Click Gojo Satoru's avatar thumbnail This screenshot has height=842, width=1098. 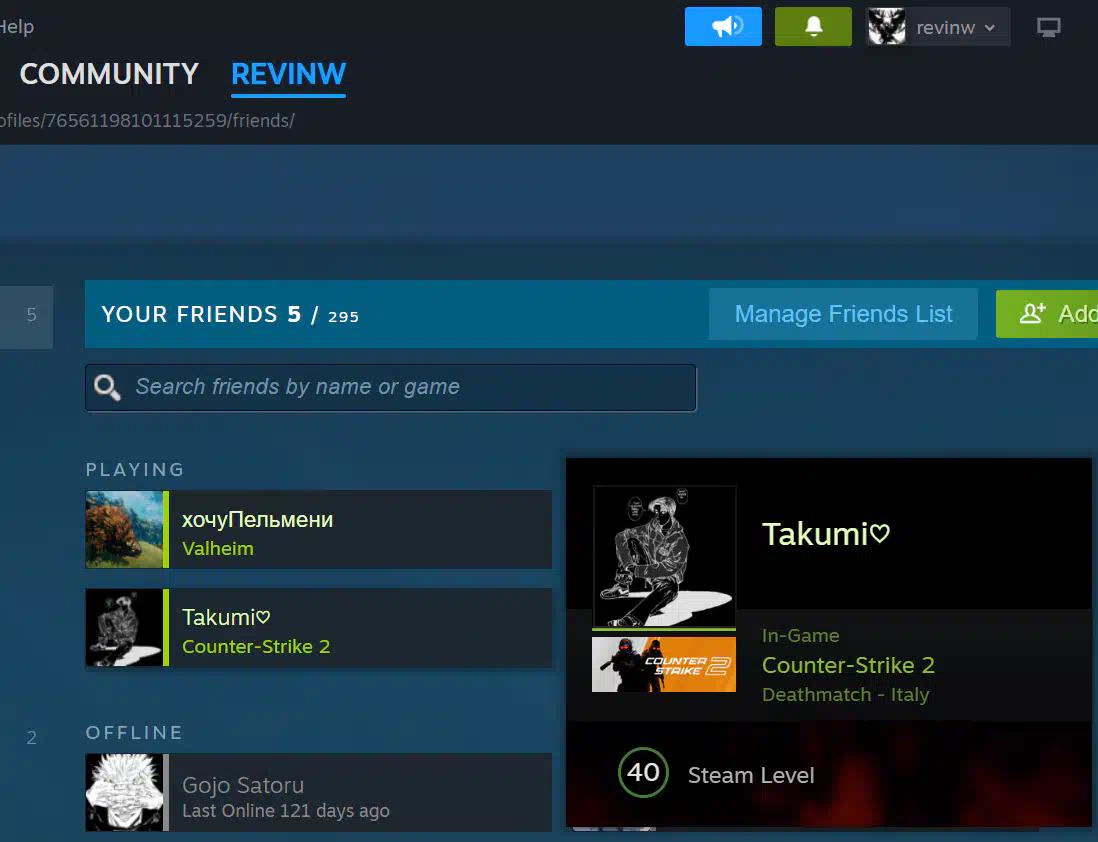124,792
